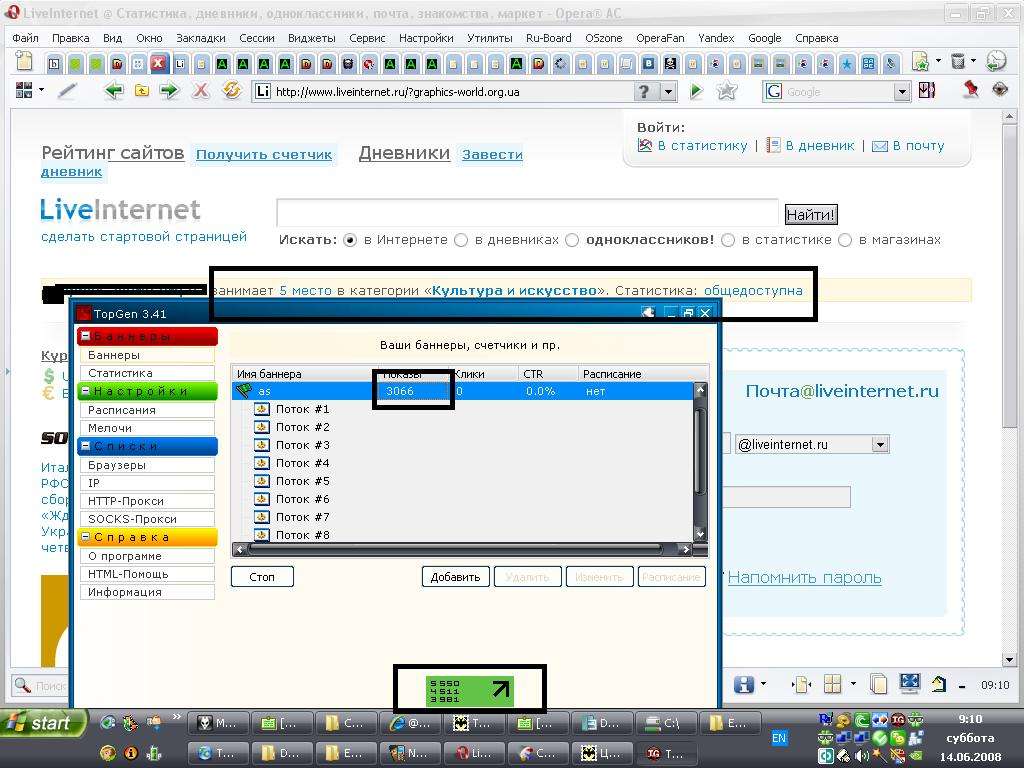The width and height of the screenshot is (1024, 768).
Task: Click the green LiveInternet counter image
Action: click(x=470, y=691)
